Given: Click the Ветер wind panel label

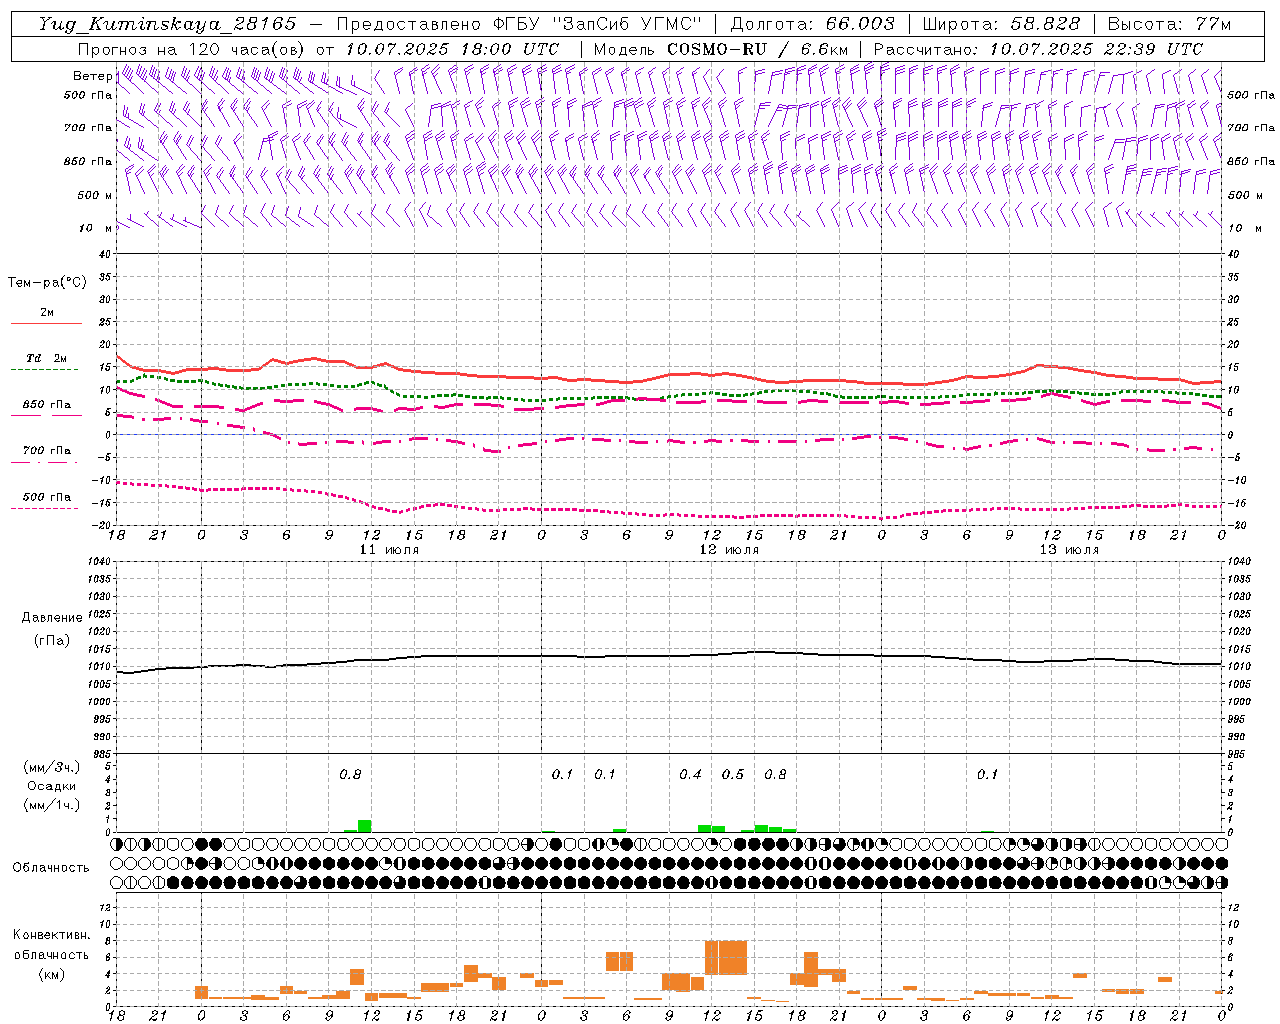Looking at the screenshot, I should click(x=93, y=76).
